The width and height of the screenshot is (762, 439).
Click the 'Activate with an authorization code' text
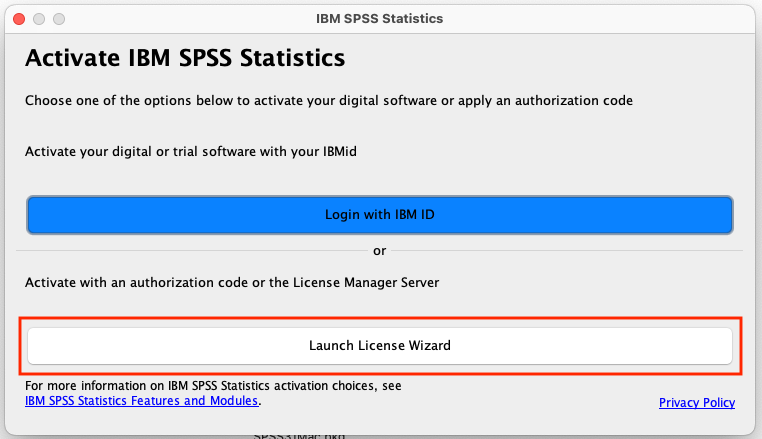click(x=232, y=283)
